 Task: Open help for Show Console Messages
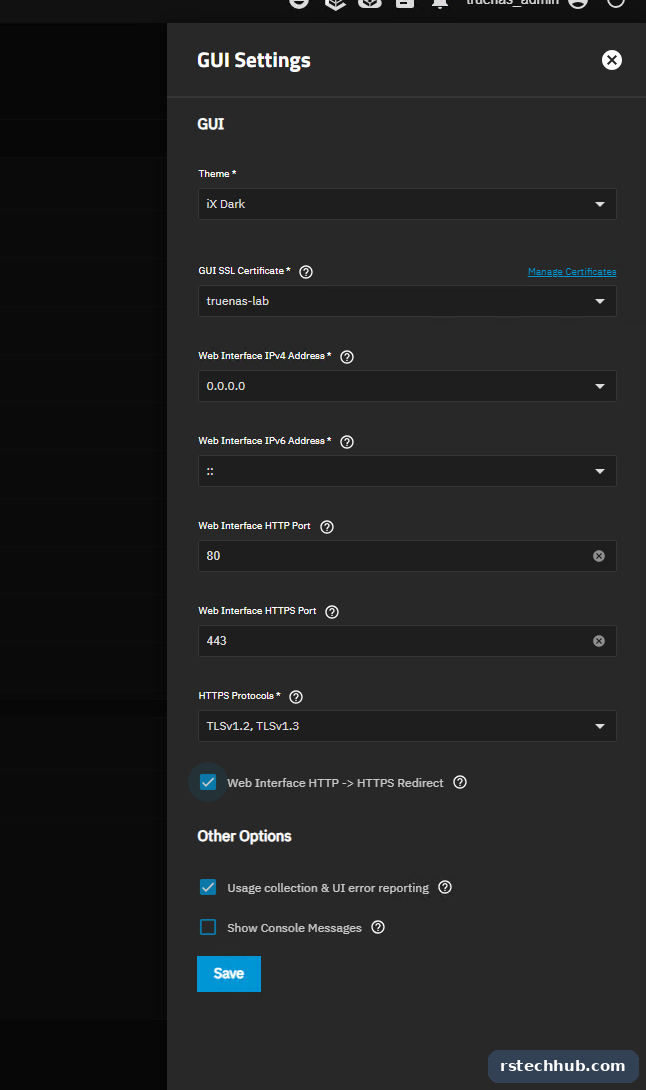coord(378,927)
